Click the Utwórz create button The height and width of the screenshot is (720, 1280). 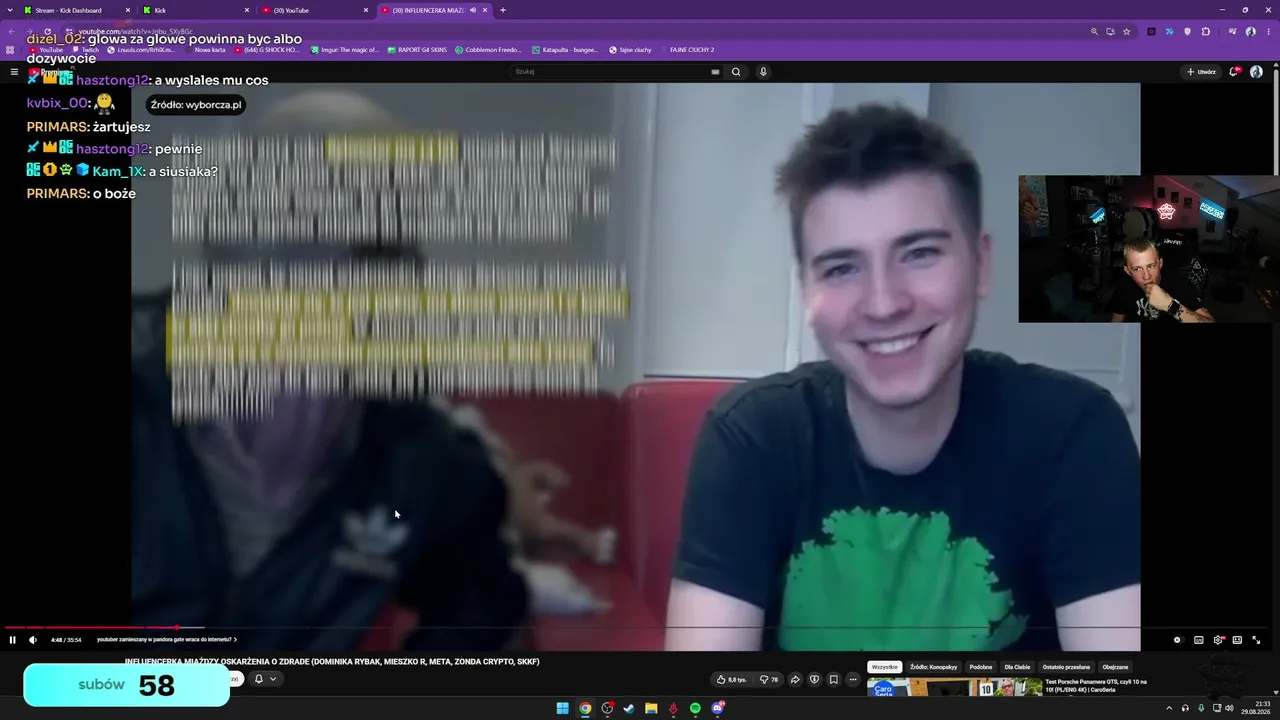point(1201,72)
